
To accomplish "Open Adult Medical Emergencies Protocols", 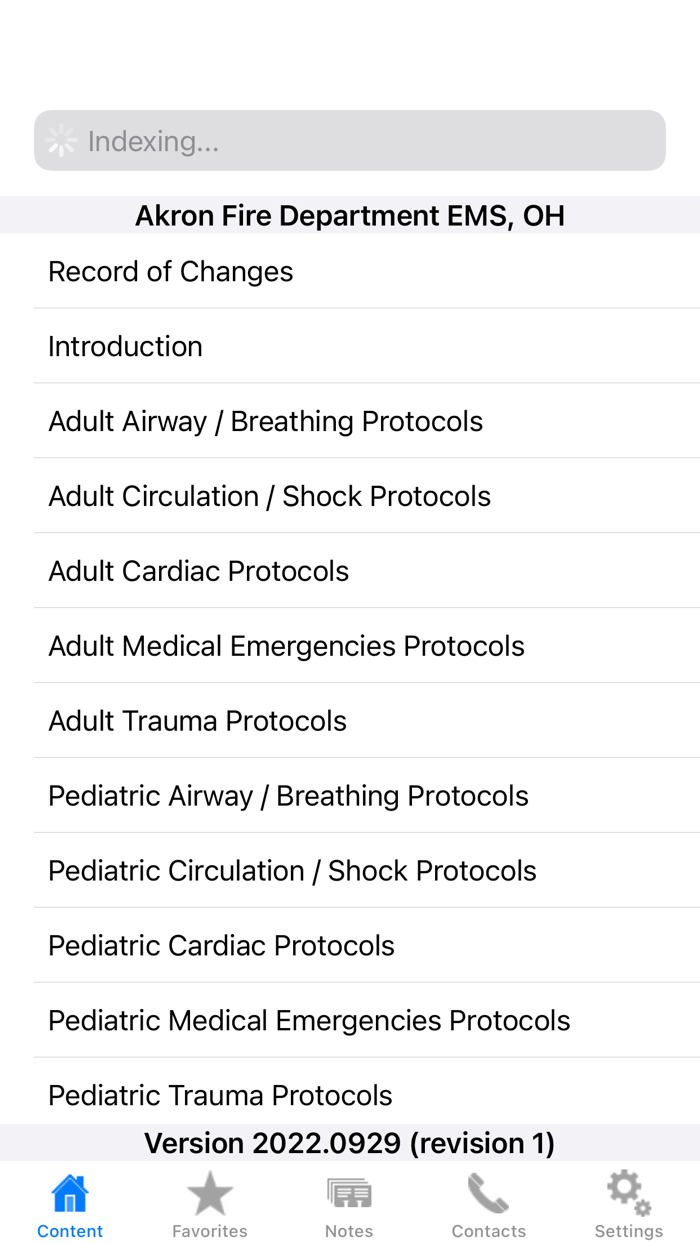I will click(286, 645).
